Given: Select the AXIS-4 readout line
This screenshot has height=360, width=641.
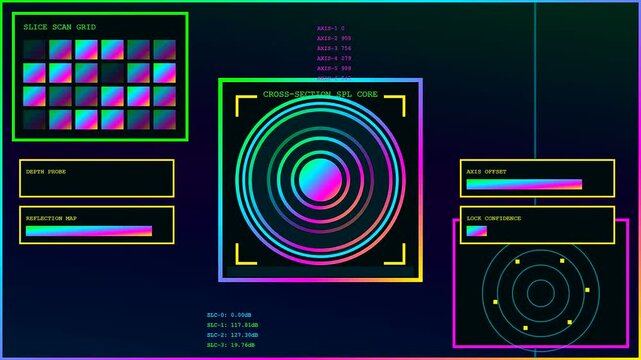Looking at the screenshot, I should [334, 58].
